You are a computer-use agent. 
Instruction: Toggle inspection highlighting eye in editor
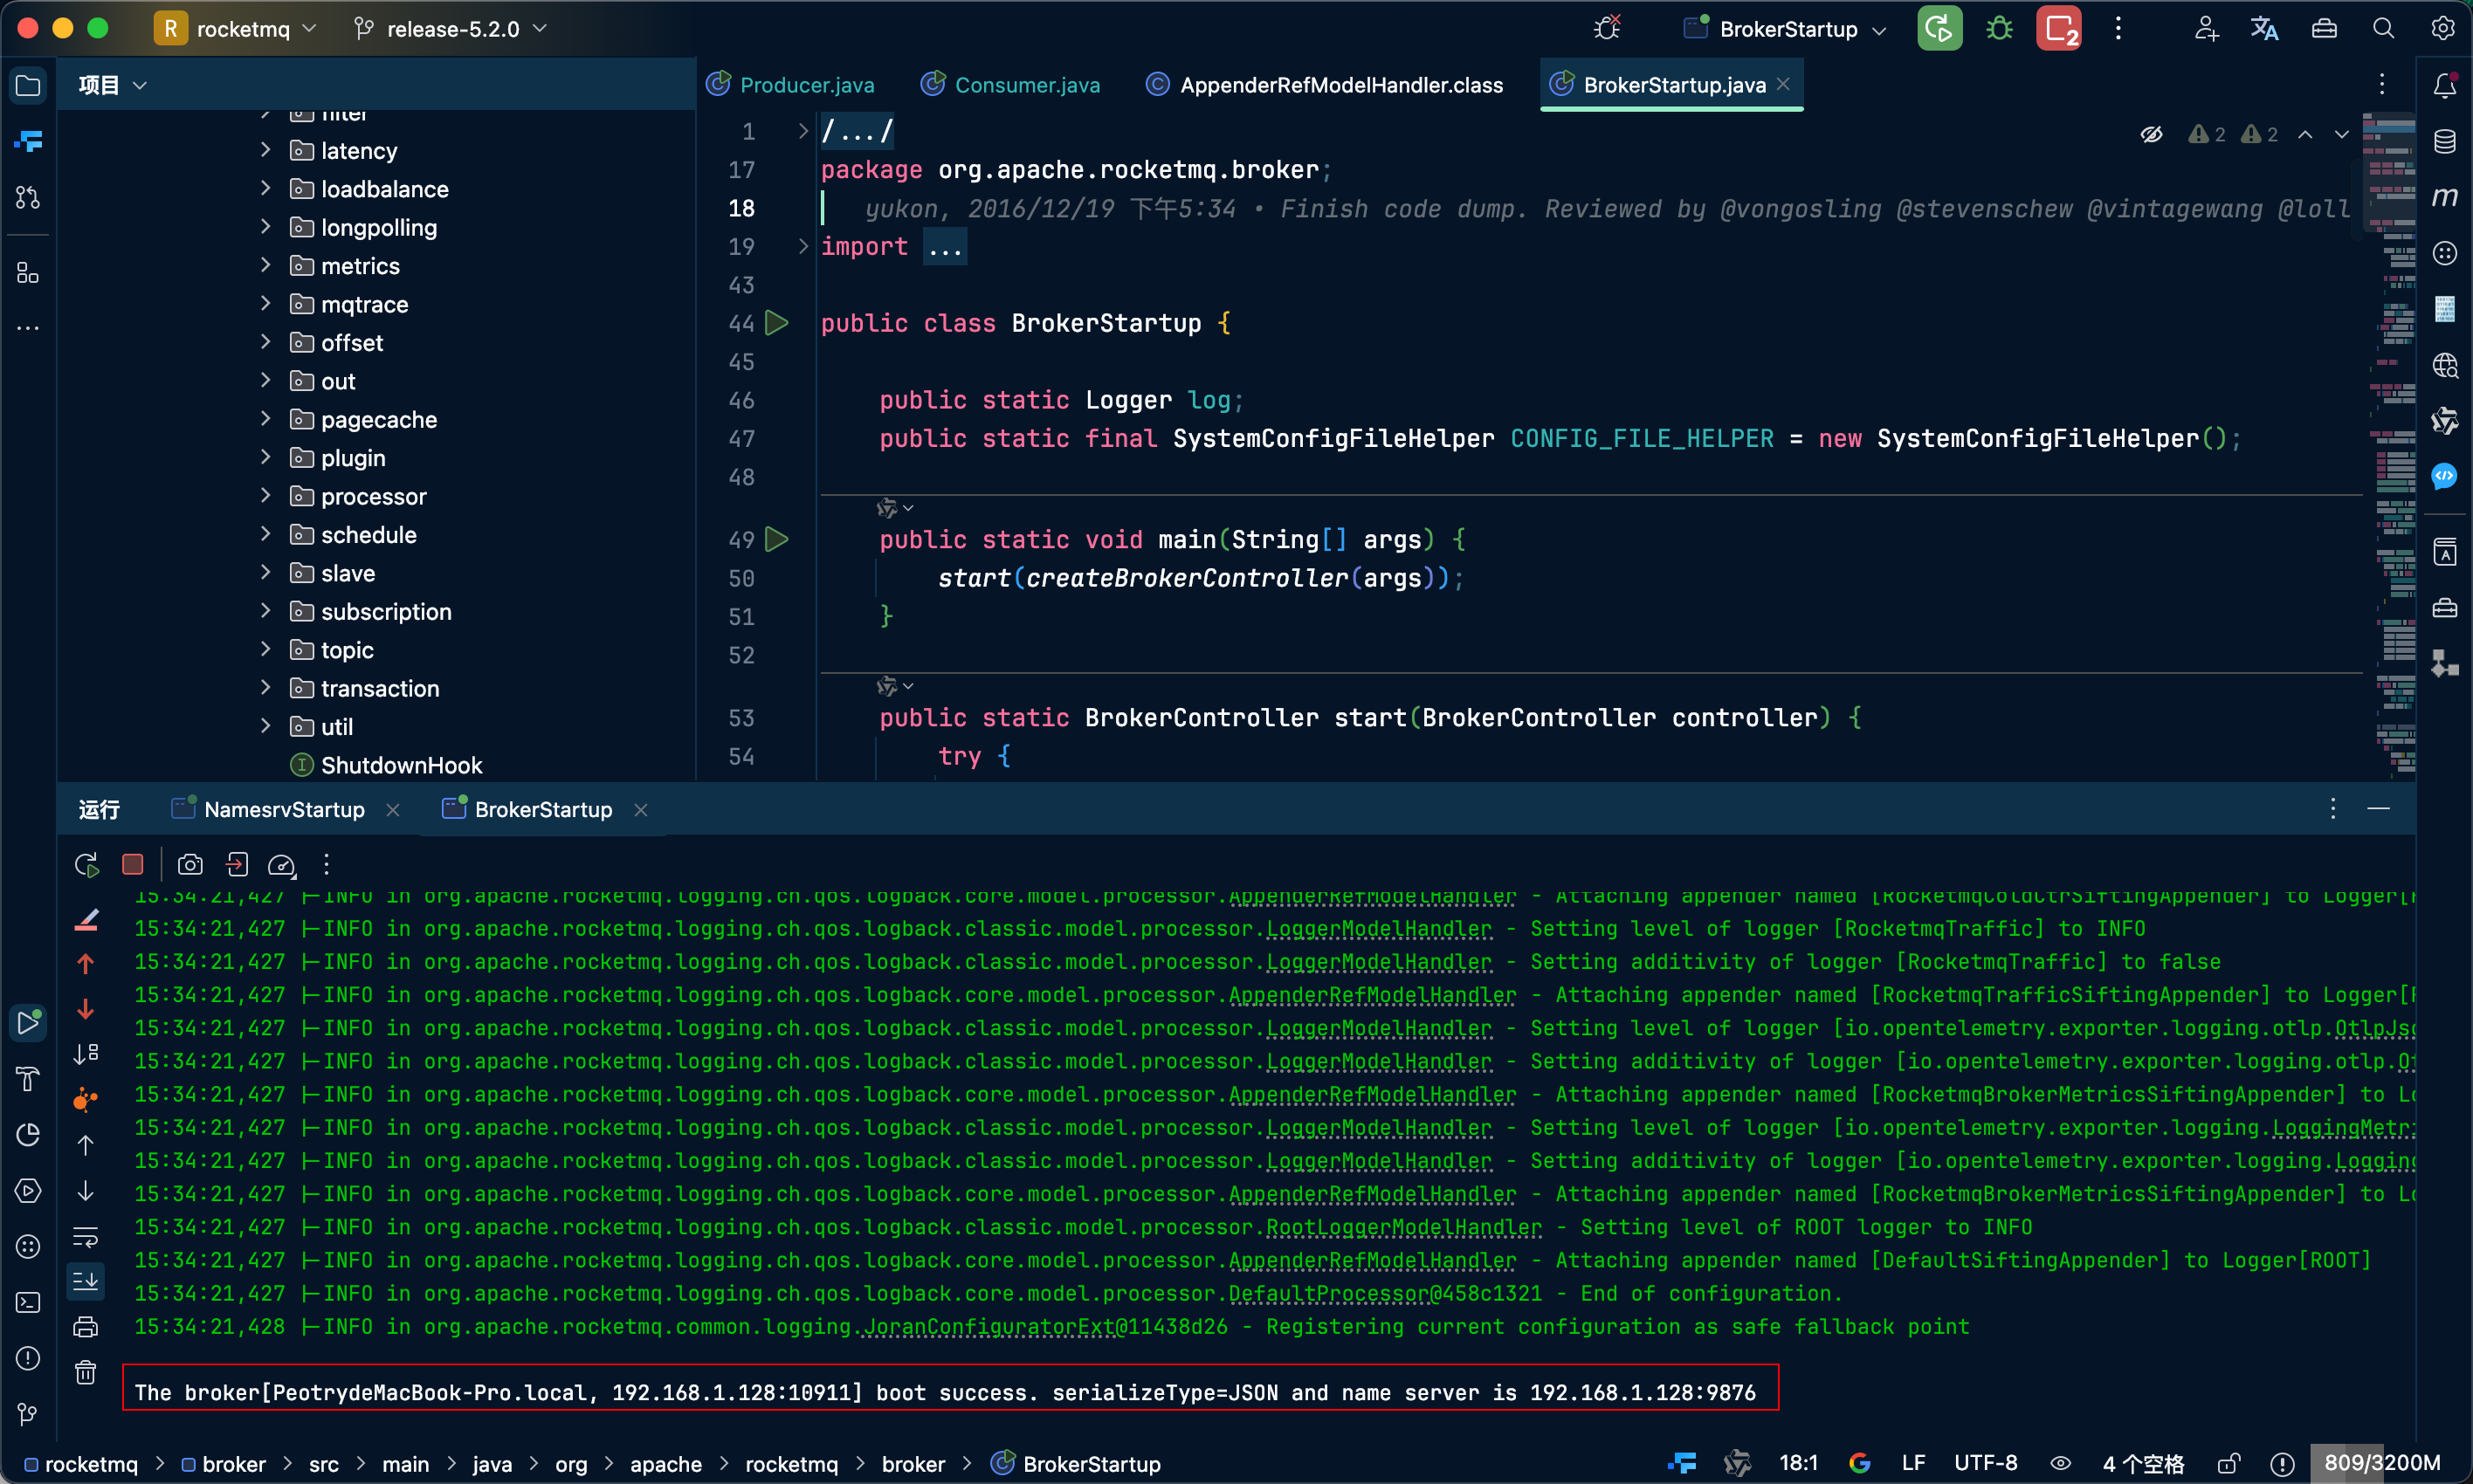tap(2151, 134)
